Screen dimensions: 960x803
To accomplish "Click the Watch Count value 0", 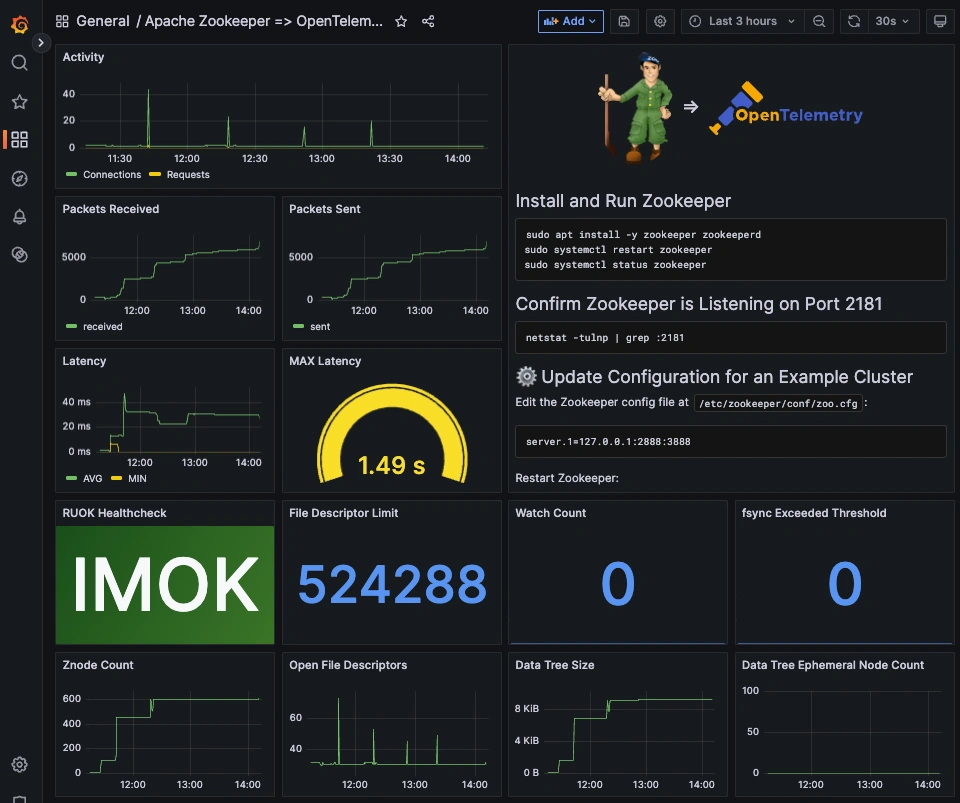I will tap(618, 584).
